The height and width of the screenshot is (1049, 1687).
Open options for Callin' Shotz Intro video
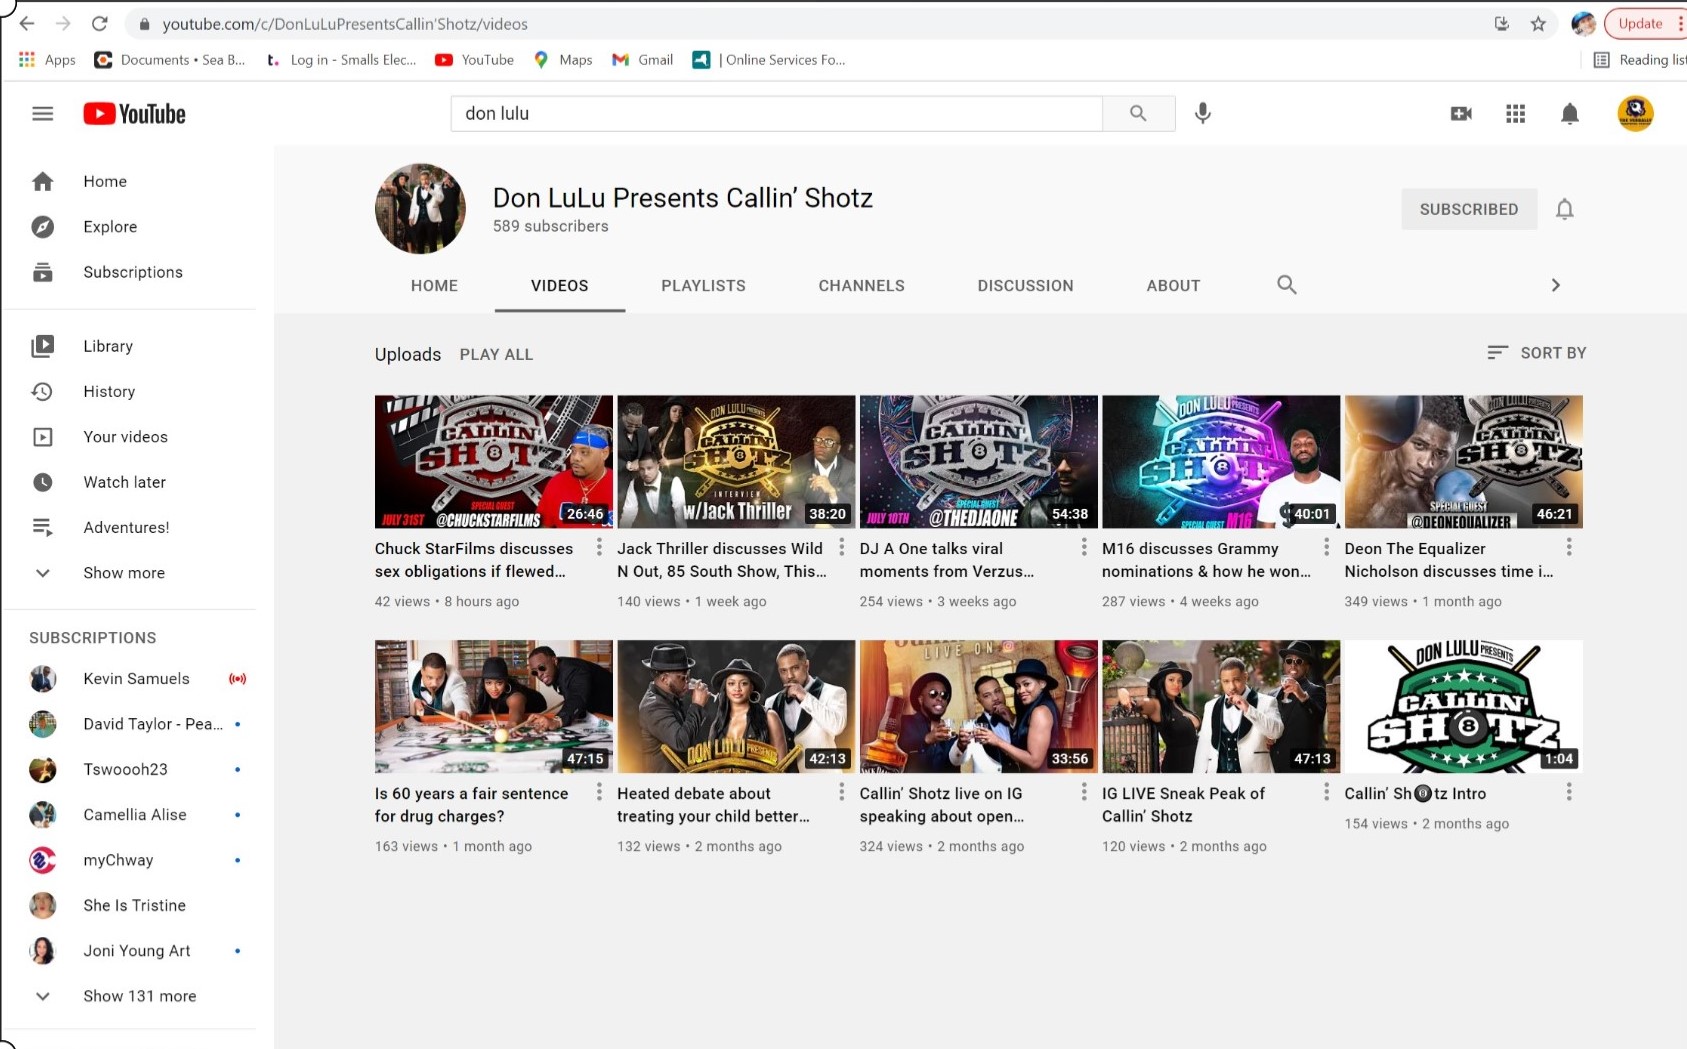pyautogui.click(x=1569, y=792)
